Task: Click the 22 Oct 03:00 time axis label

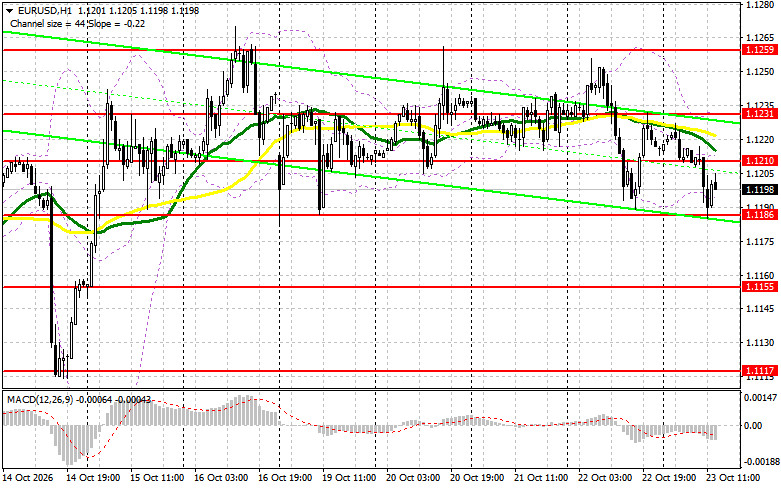Action: point(605,478)
